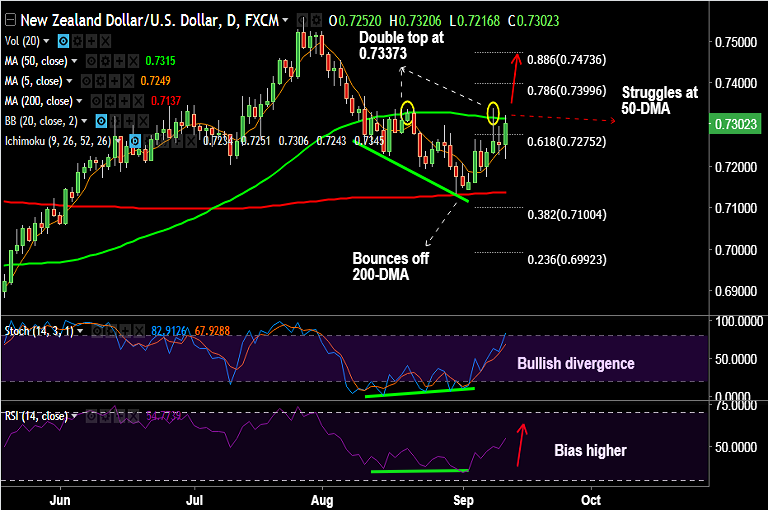The width and height of the screenshot is (768, 511).
Task: Open settings gear for Stoch (14, 3, 1)
Action: [111, 331]
